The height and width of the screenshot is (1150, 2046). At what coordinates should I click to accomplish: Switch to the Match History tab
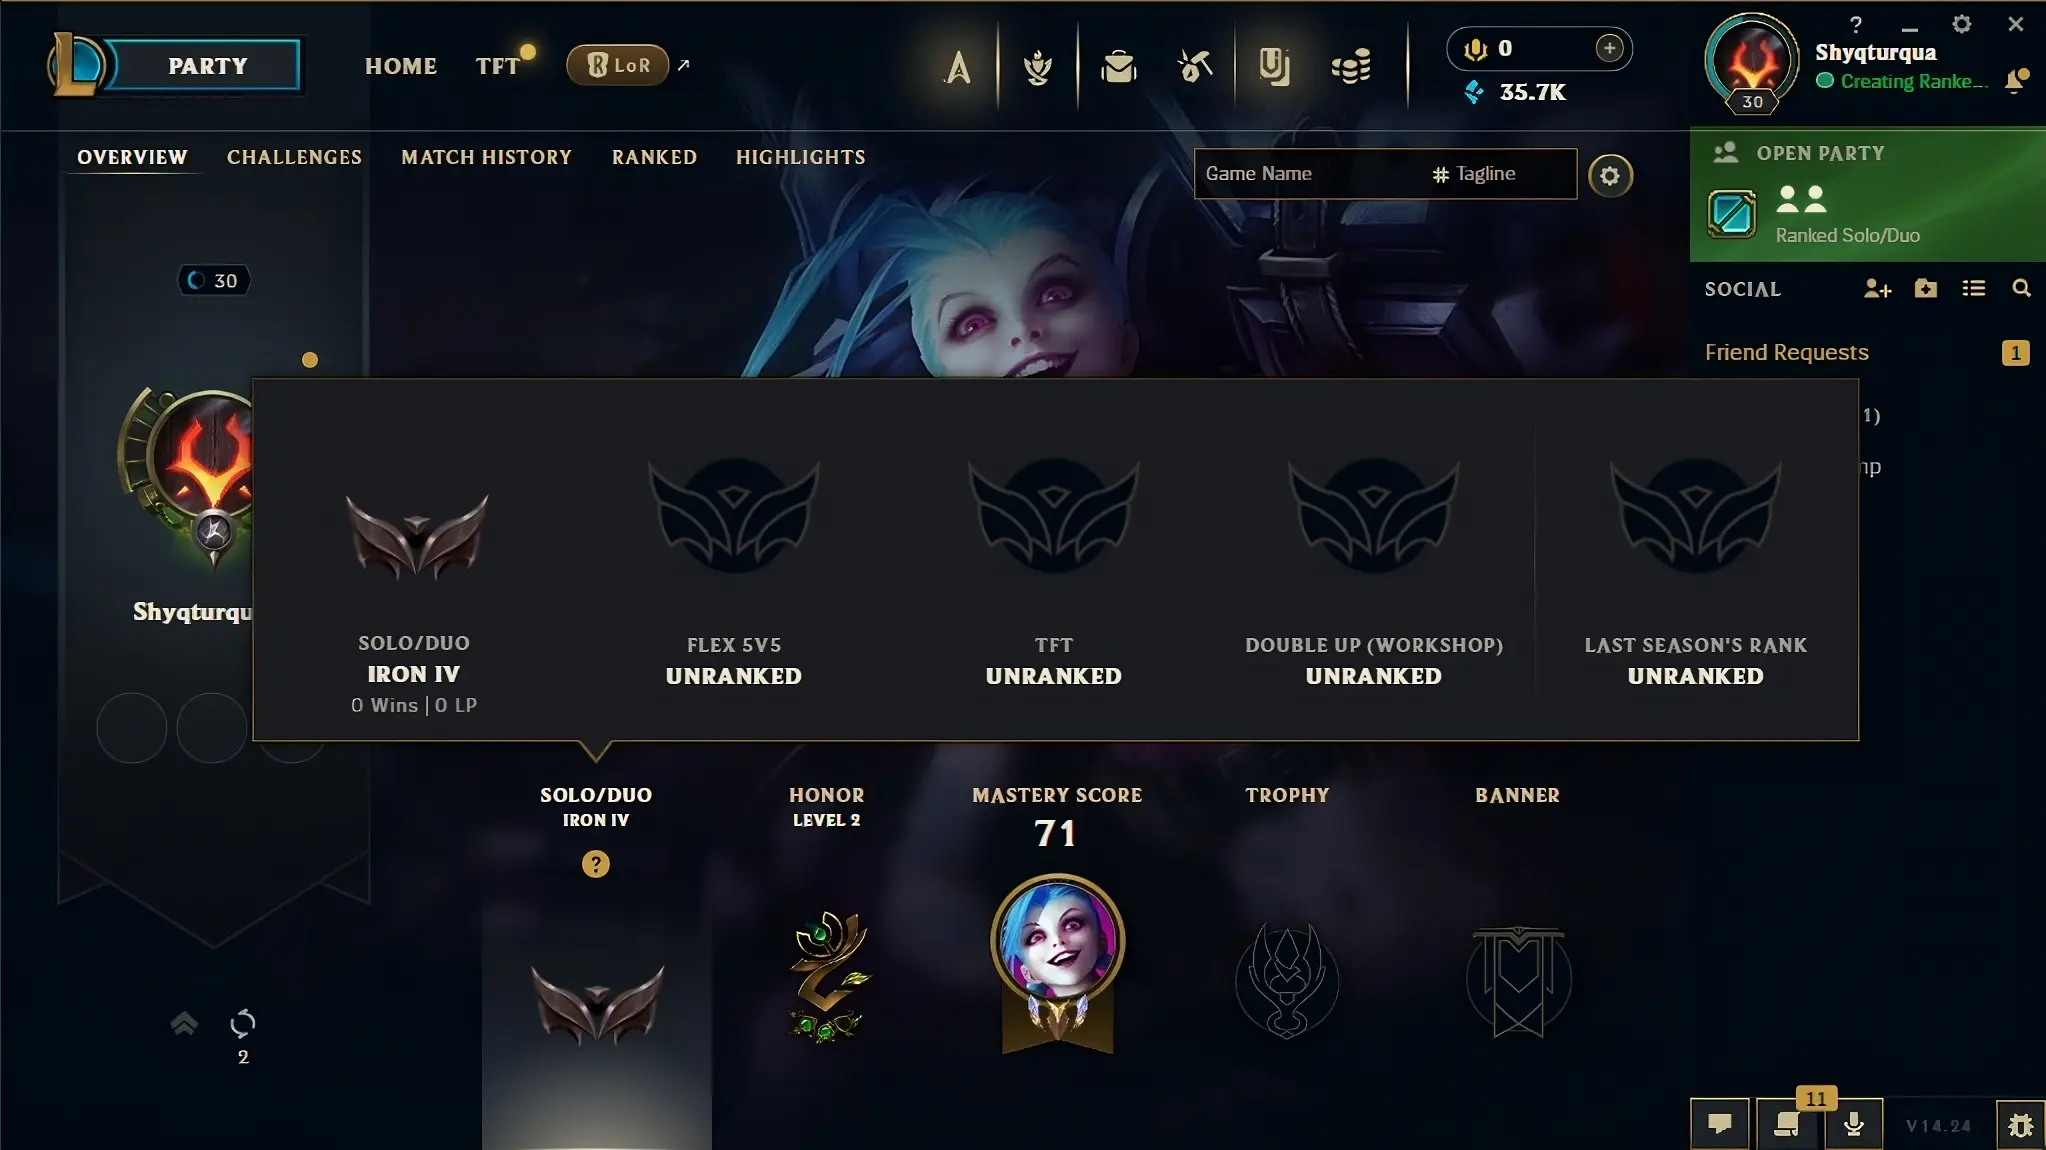[486, 157]
